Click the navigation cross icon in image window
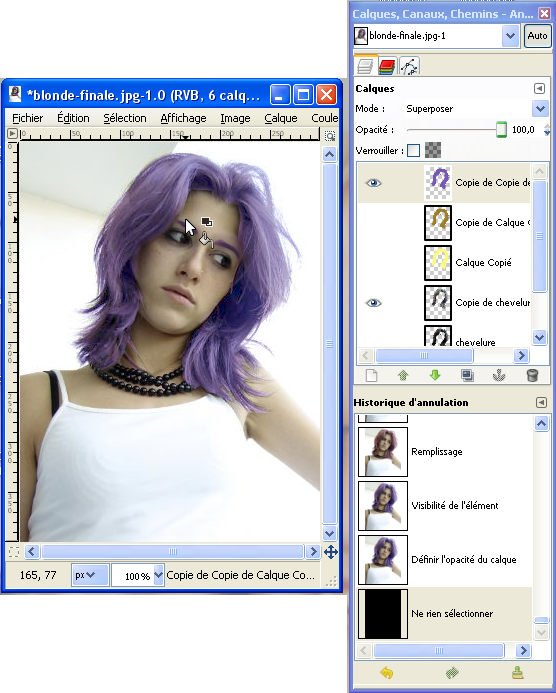556x693 pixels. (331, 552)
